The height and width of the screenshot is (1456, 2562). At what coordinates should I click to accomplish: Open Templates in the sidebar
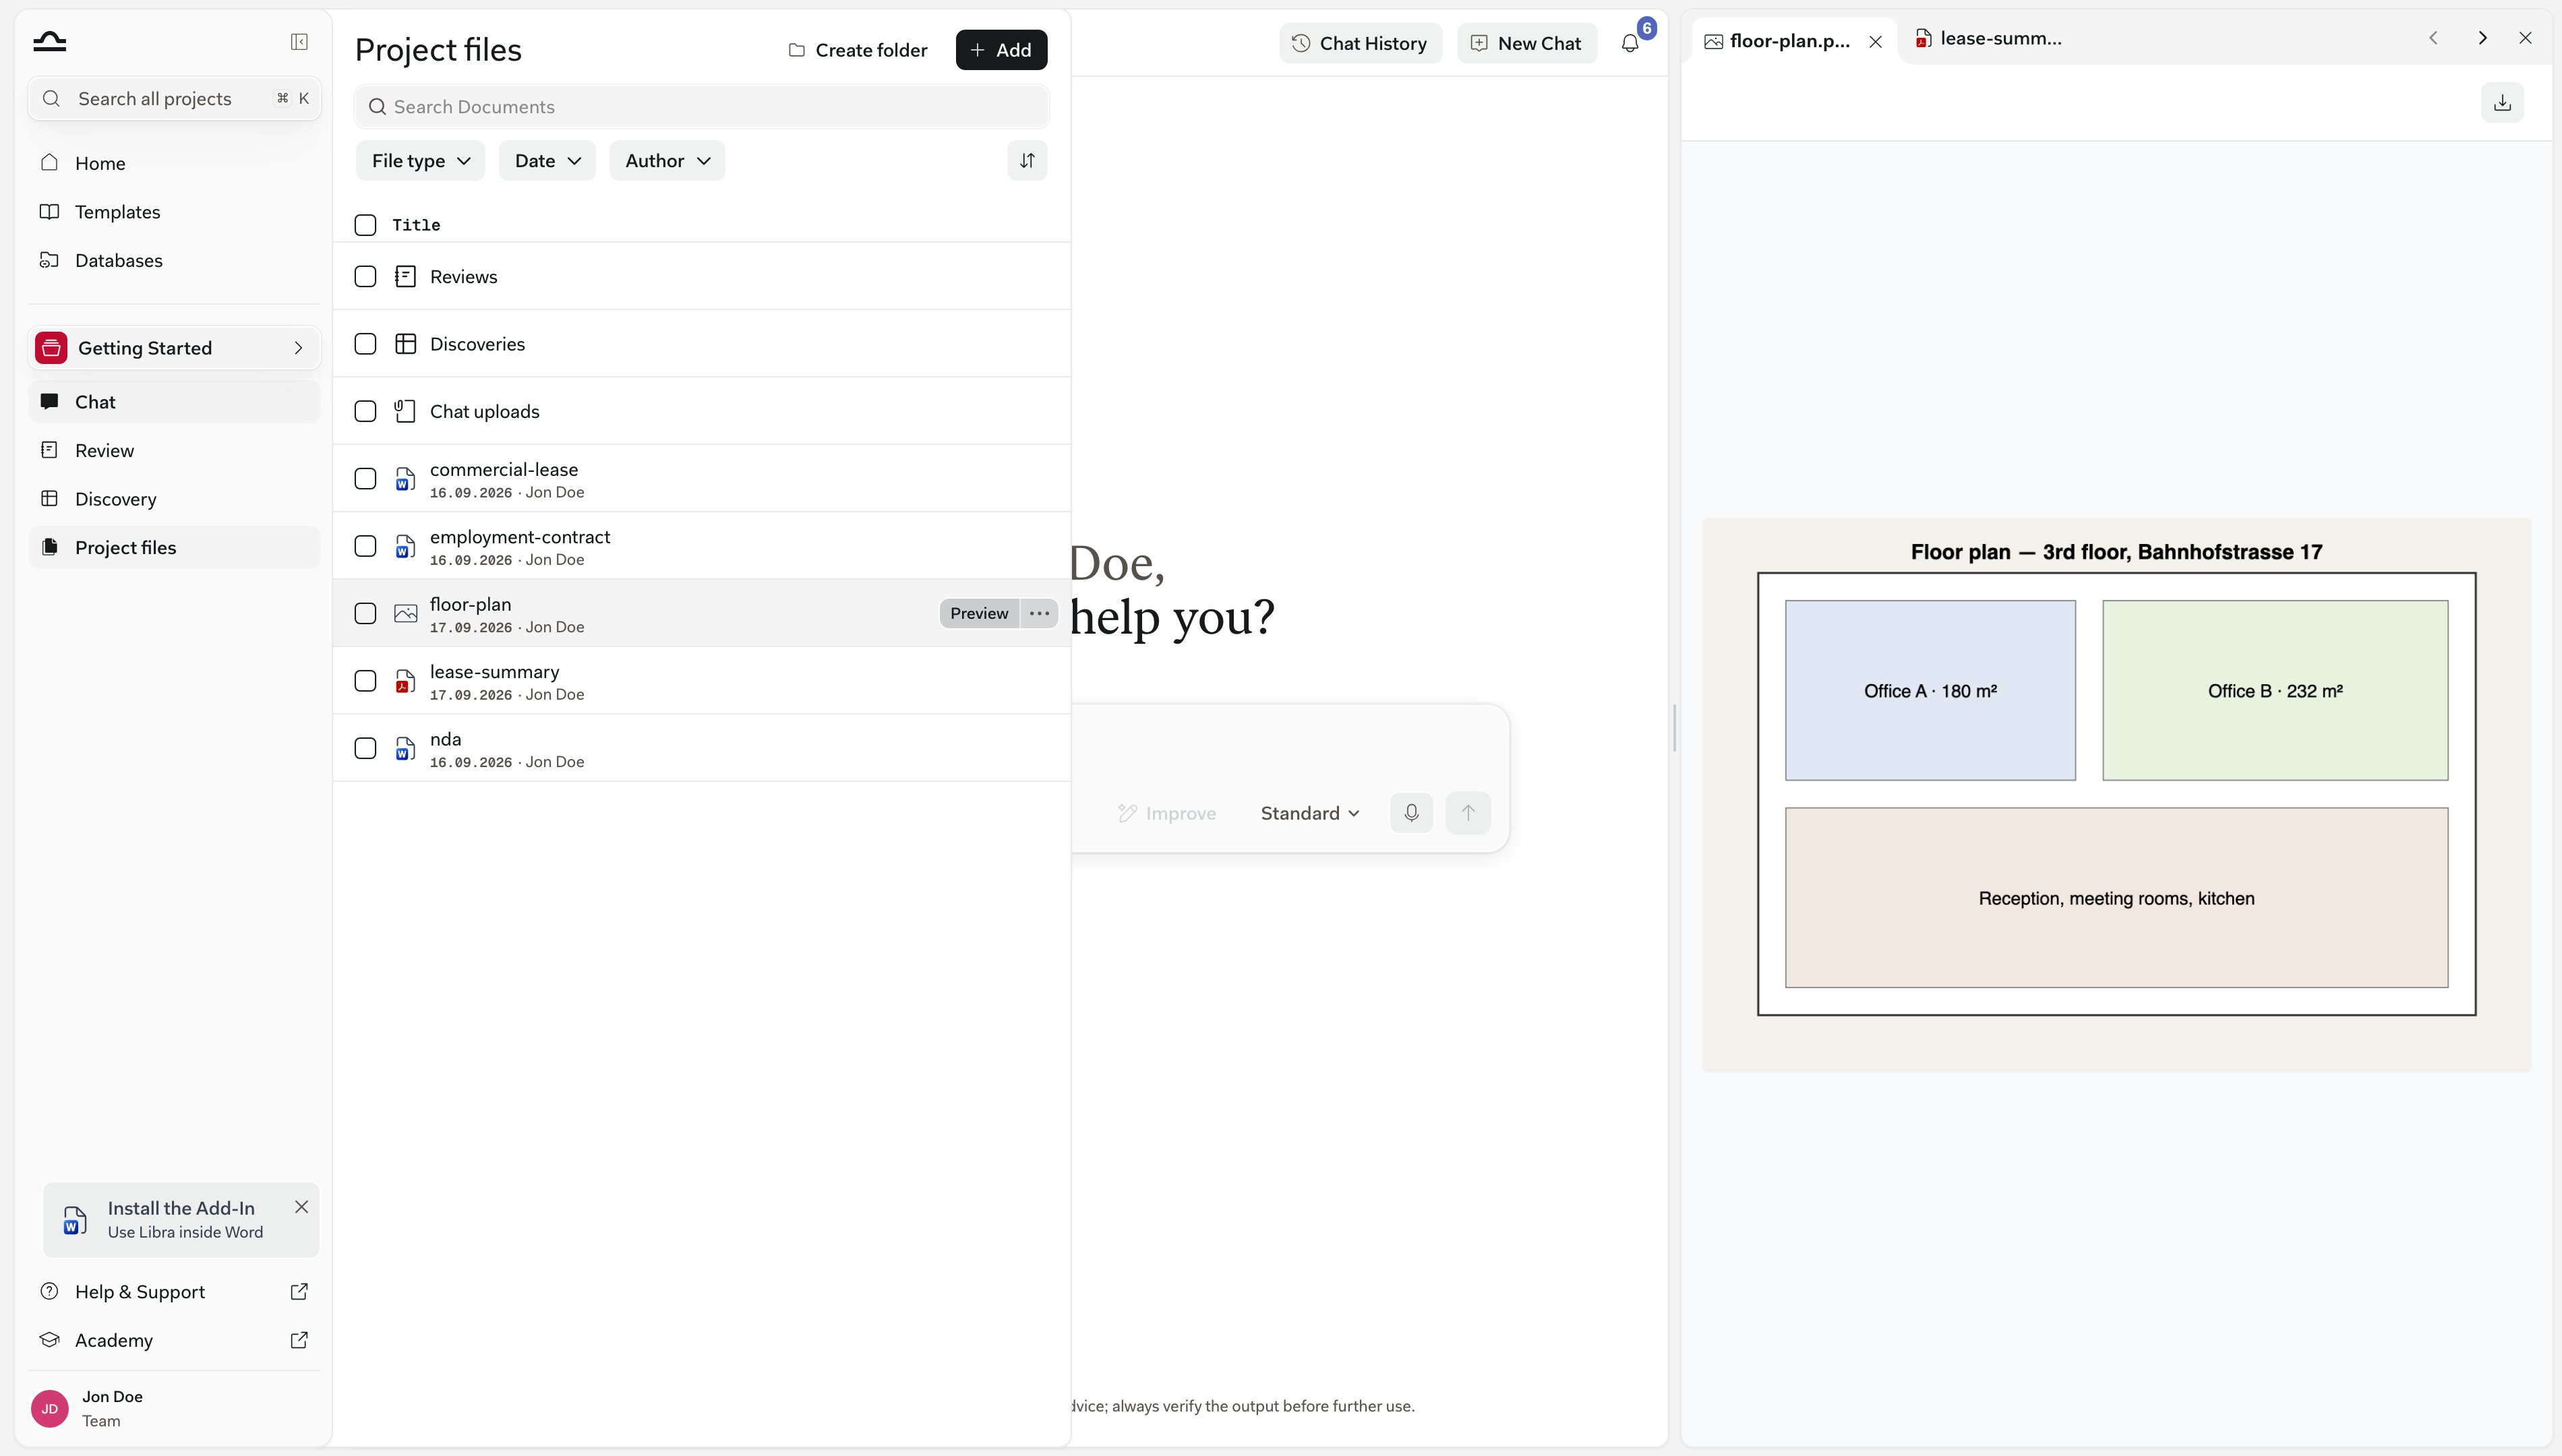pyautogui.click(x=174, y=212)
